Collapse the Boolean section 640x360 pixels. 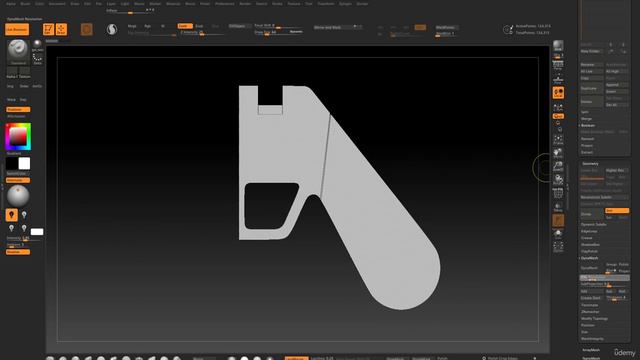point(588,125)
